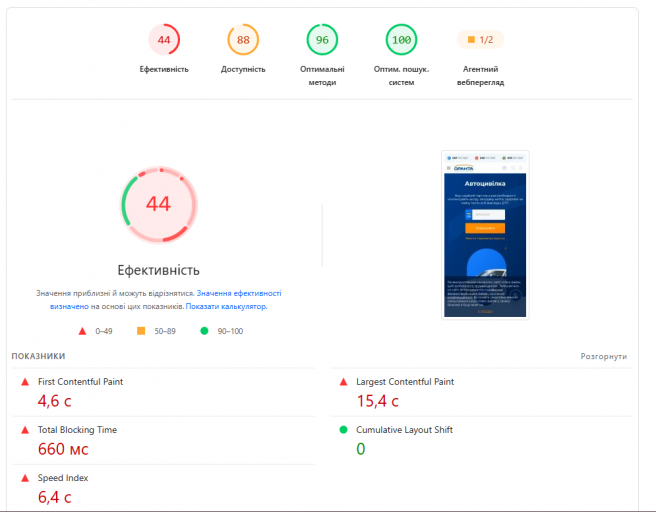The image size is (656, 512).
Task: Click the large 44 performance gauge
Action: click(159, 205)
